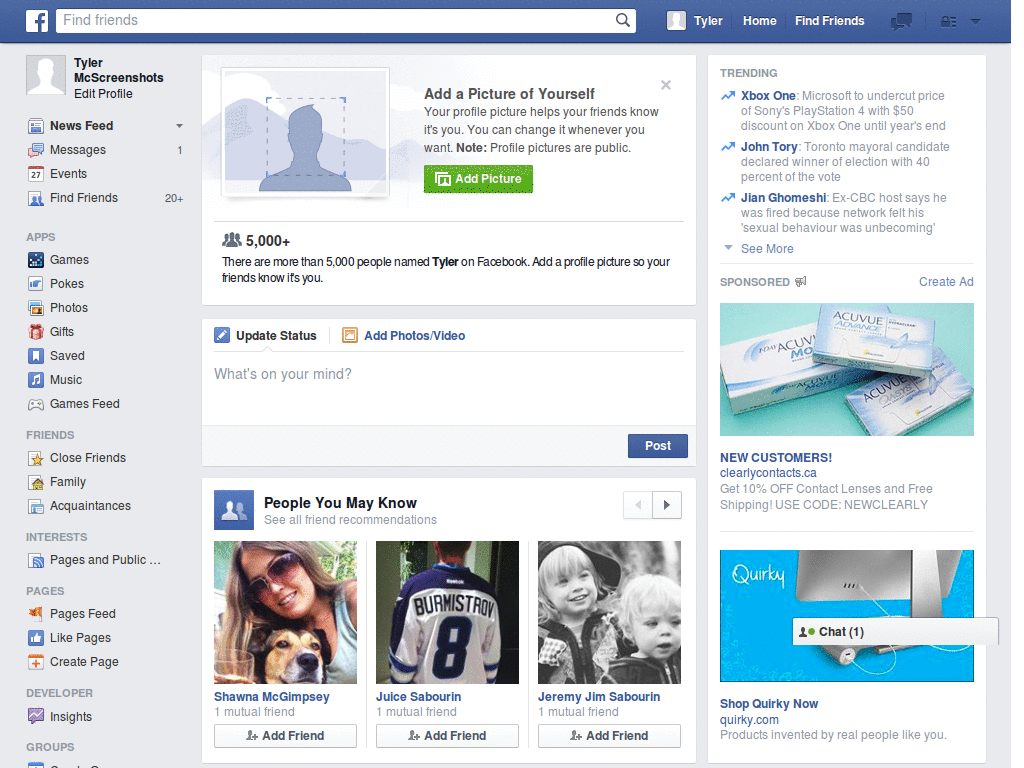Select the Update Status tab
The height and width of the screenshot is (768, 1024).
[x=266, y=336]
